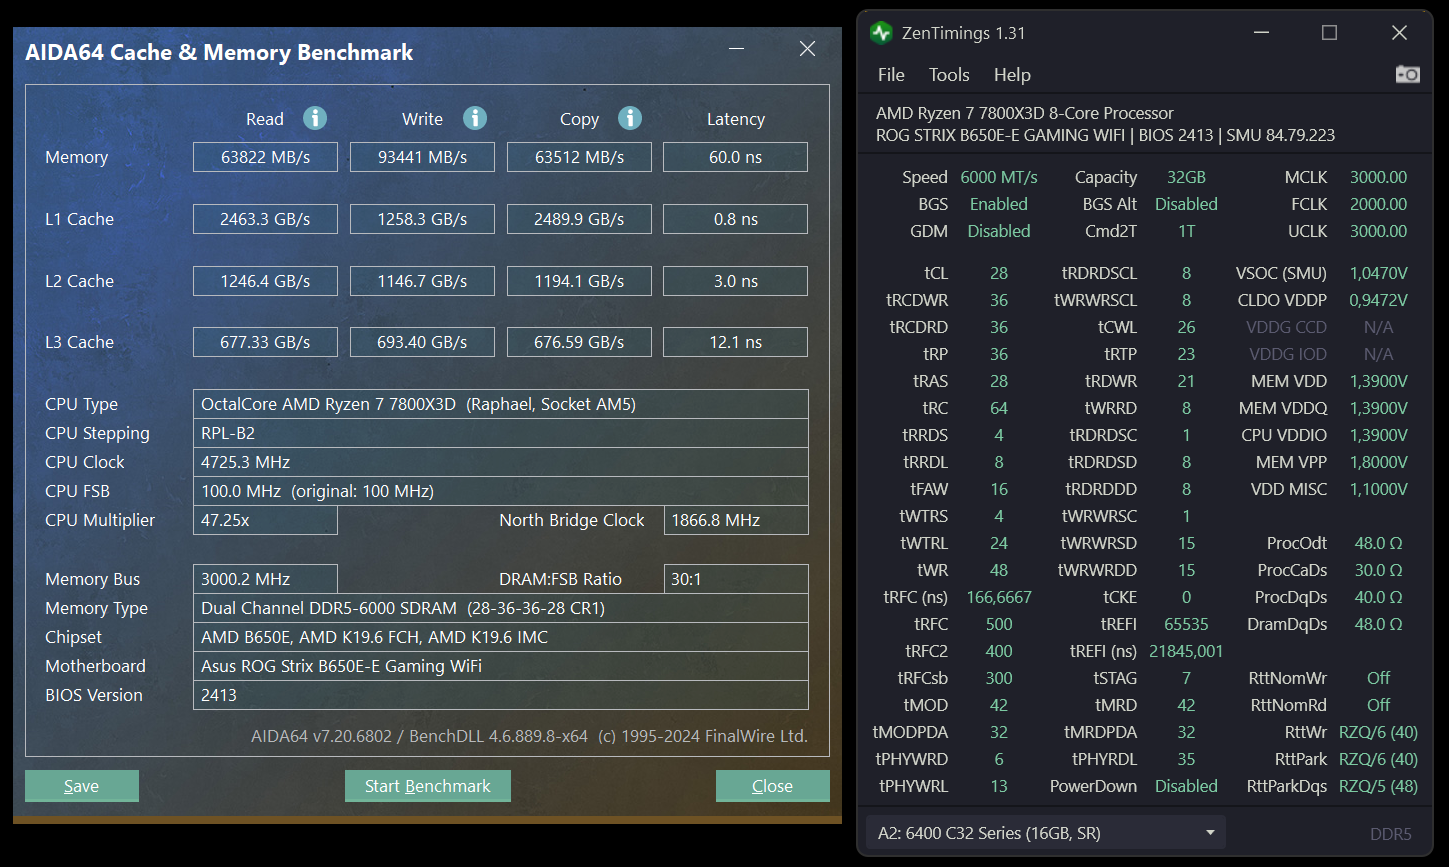The height and width of the screenshot is (867, 1449).
Task: Start Benchmark in AIDA64
Action: 427,786
